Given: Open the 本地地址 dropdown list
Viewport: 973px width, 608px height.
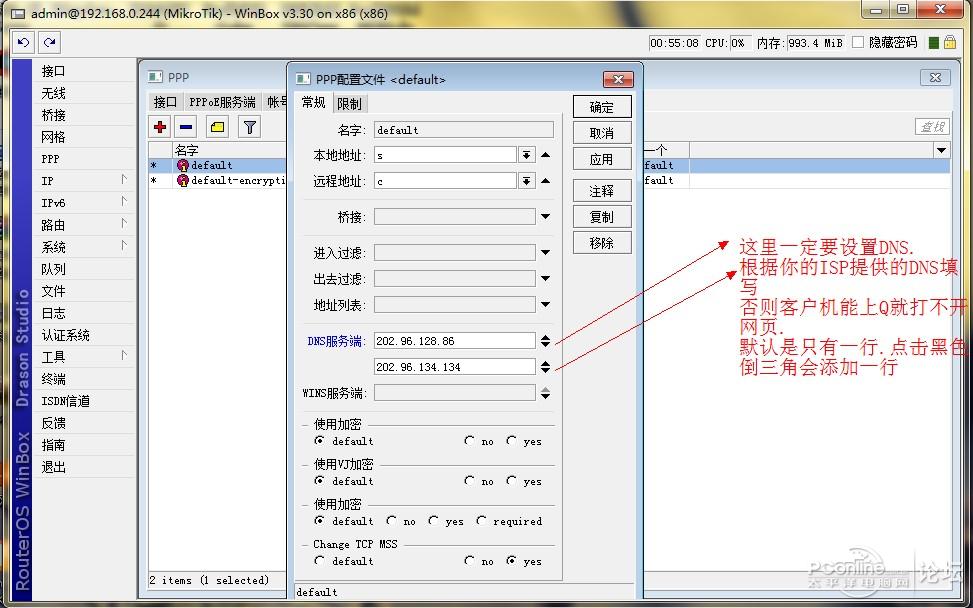Looking at the screenshot, I should tap(526, 154).
